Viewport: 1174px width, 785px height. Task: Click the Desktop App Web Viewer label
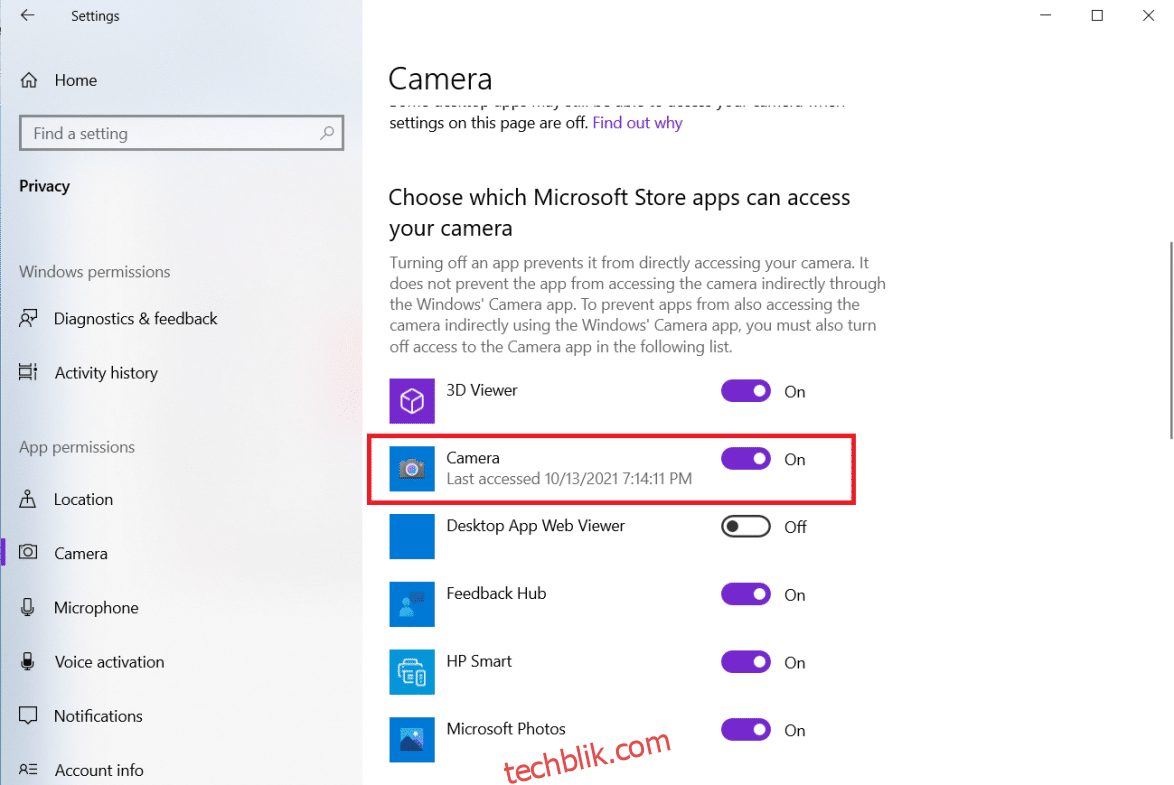click(535, 526)
